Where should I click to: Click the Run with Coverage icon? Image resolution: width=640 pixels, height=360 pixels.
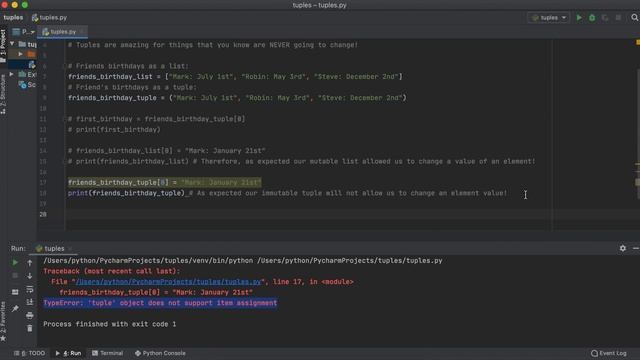tap(605, 18)
